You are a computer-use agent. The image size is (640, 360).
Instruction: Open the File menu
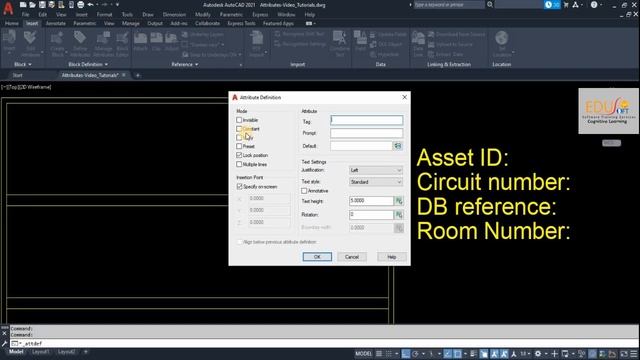tap(25, 14)
